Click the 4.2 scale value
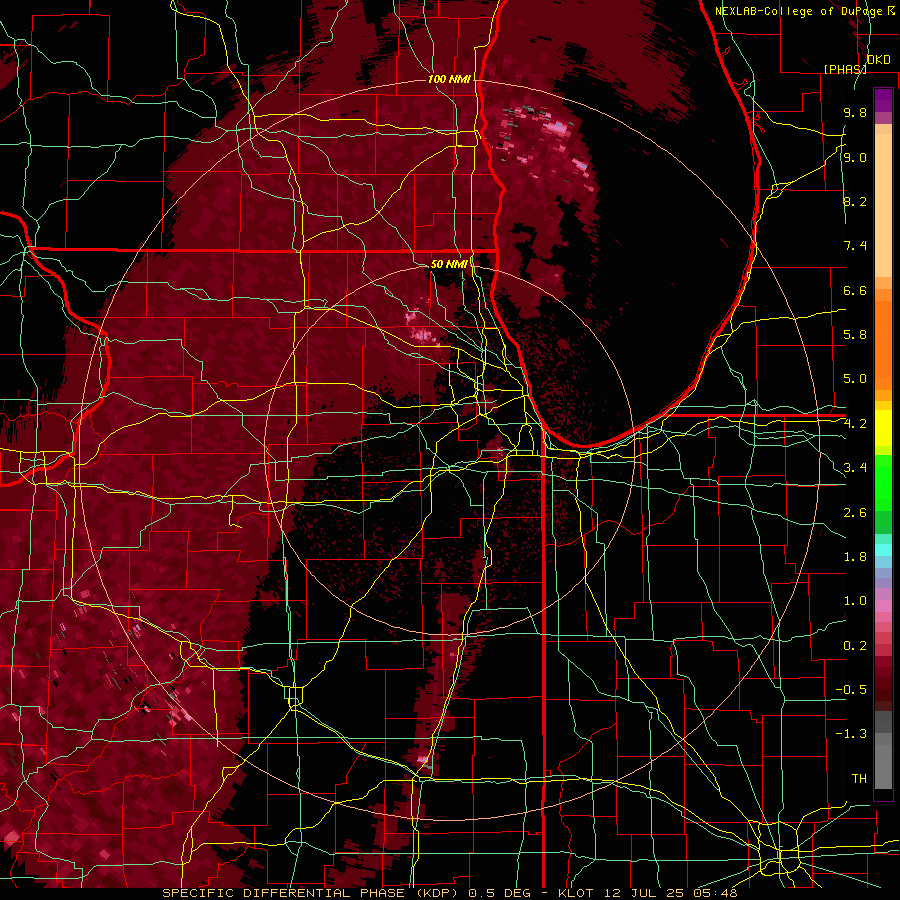The height and width of the screenshot is (900, 900). point(855,424)
